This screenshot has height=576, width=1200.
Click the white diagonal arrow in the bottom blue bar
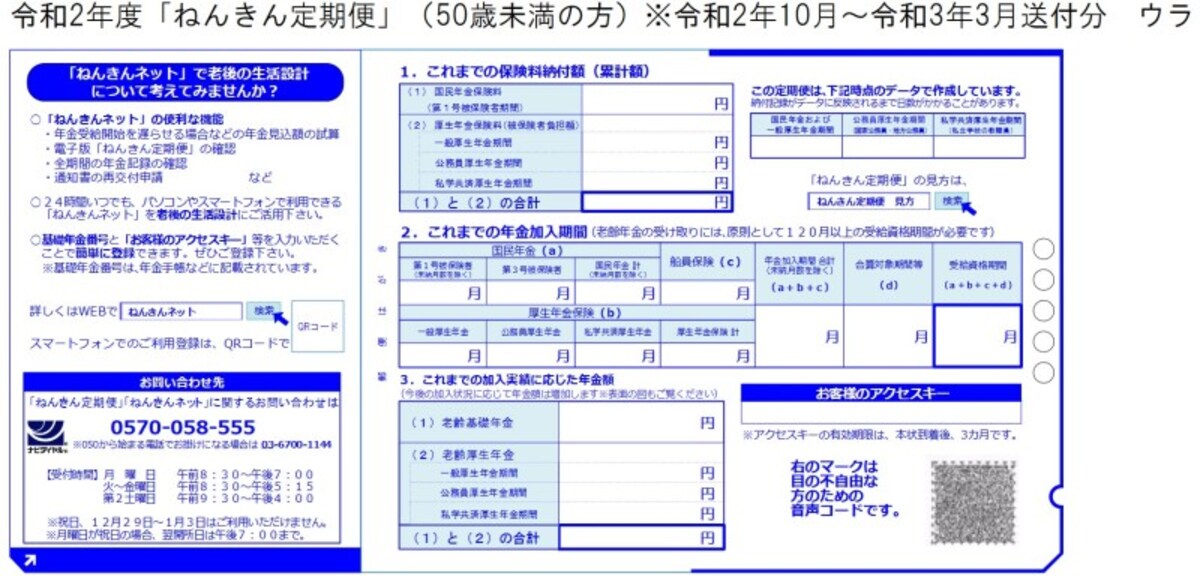click(28, 561)
